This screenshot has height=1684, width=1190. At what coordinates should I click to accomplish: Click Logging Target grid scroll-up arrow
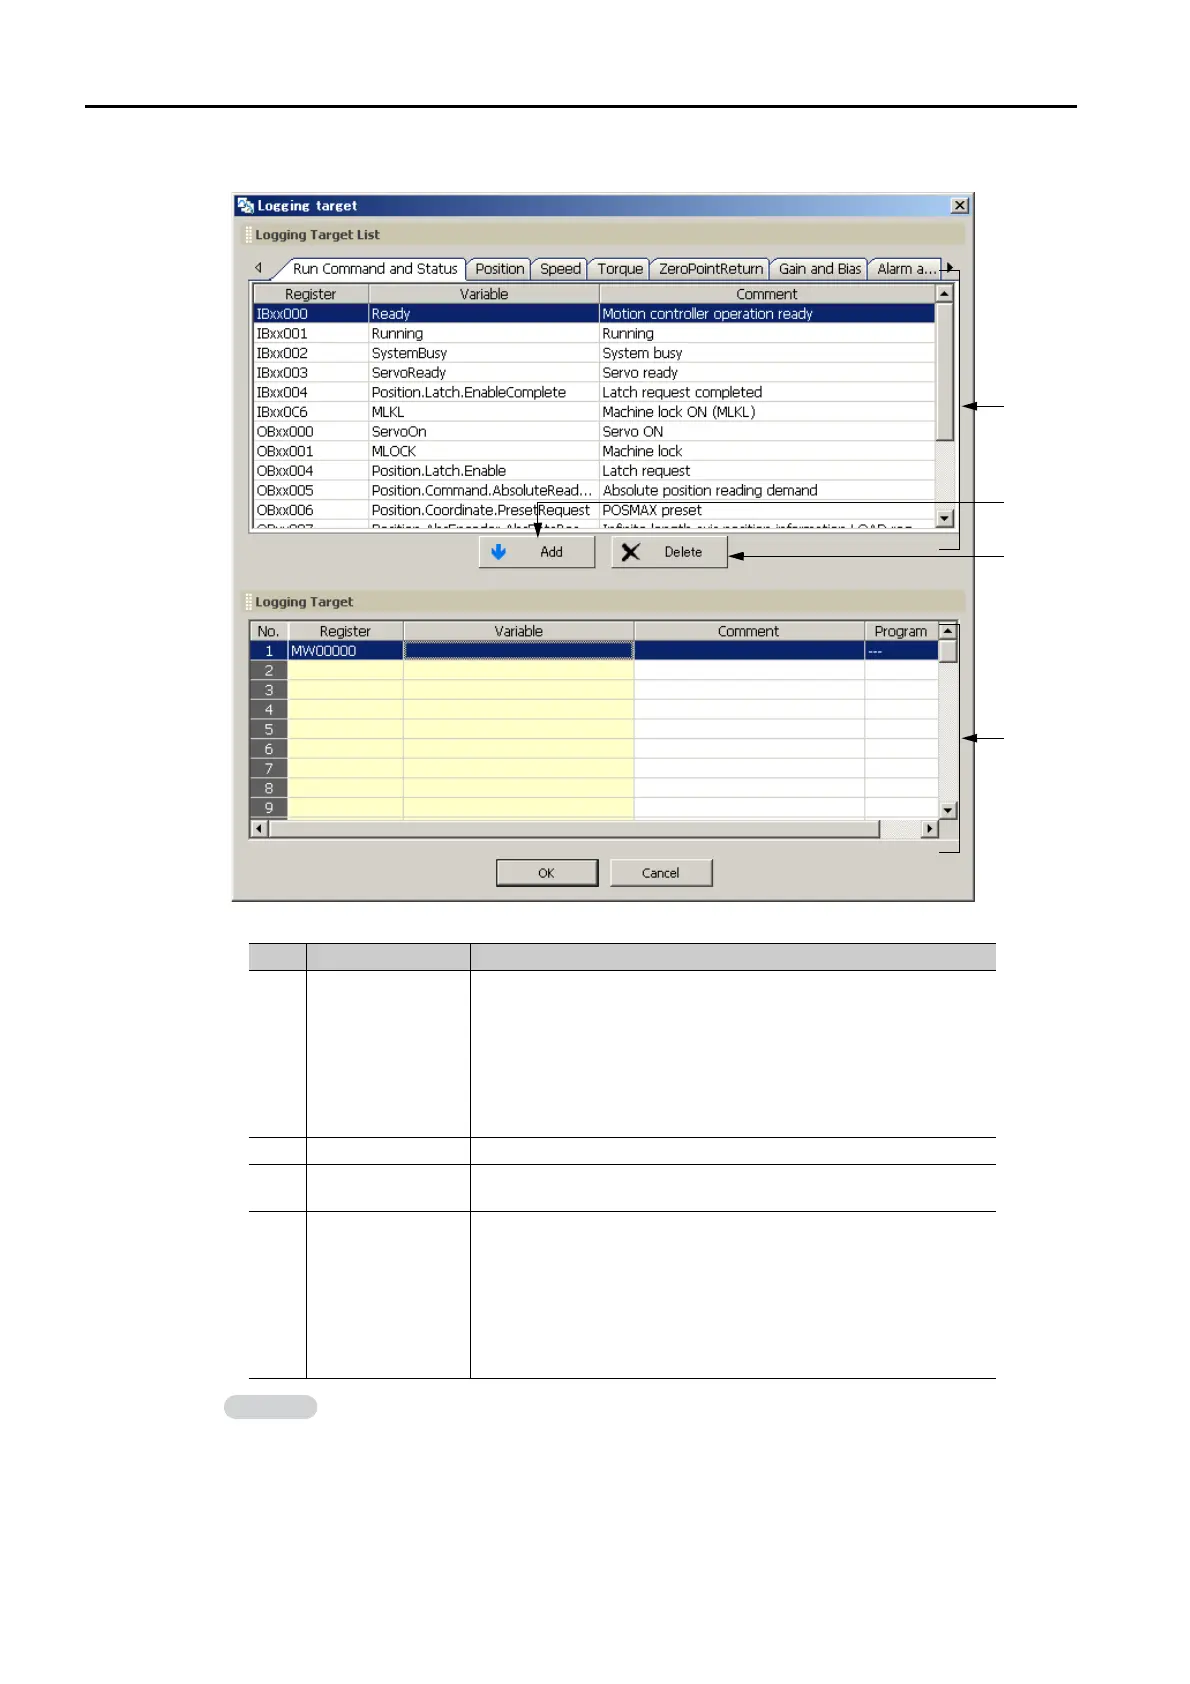948,631
